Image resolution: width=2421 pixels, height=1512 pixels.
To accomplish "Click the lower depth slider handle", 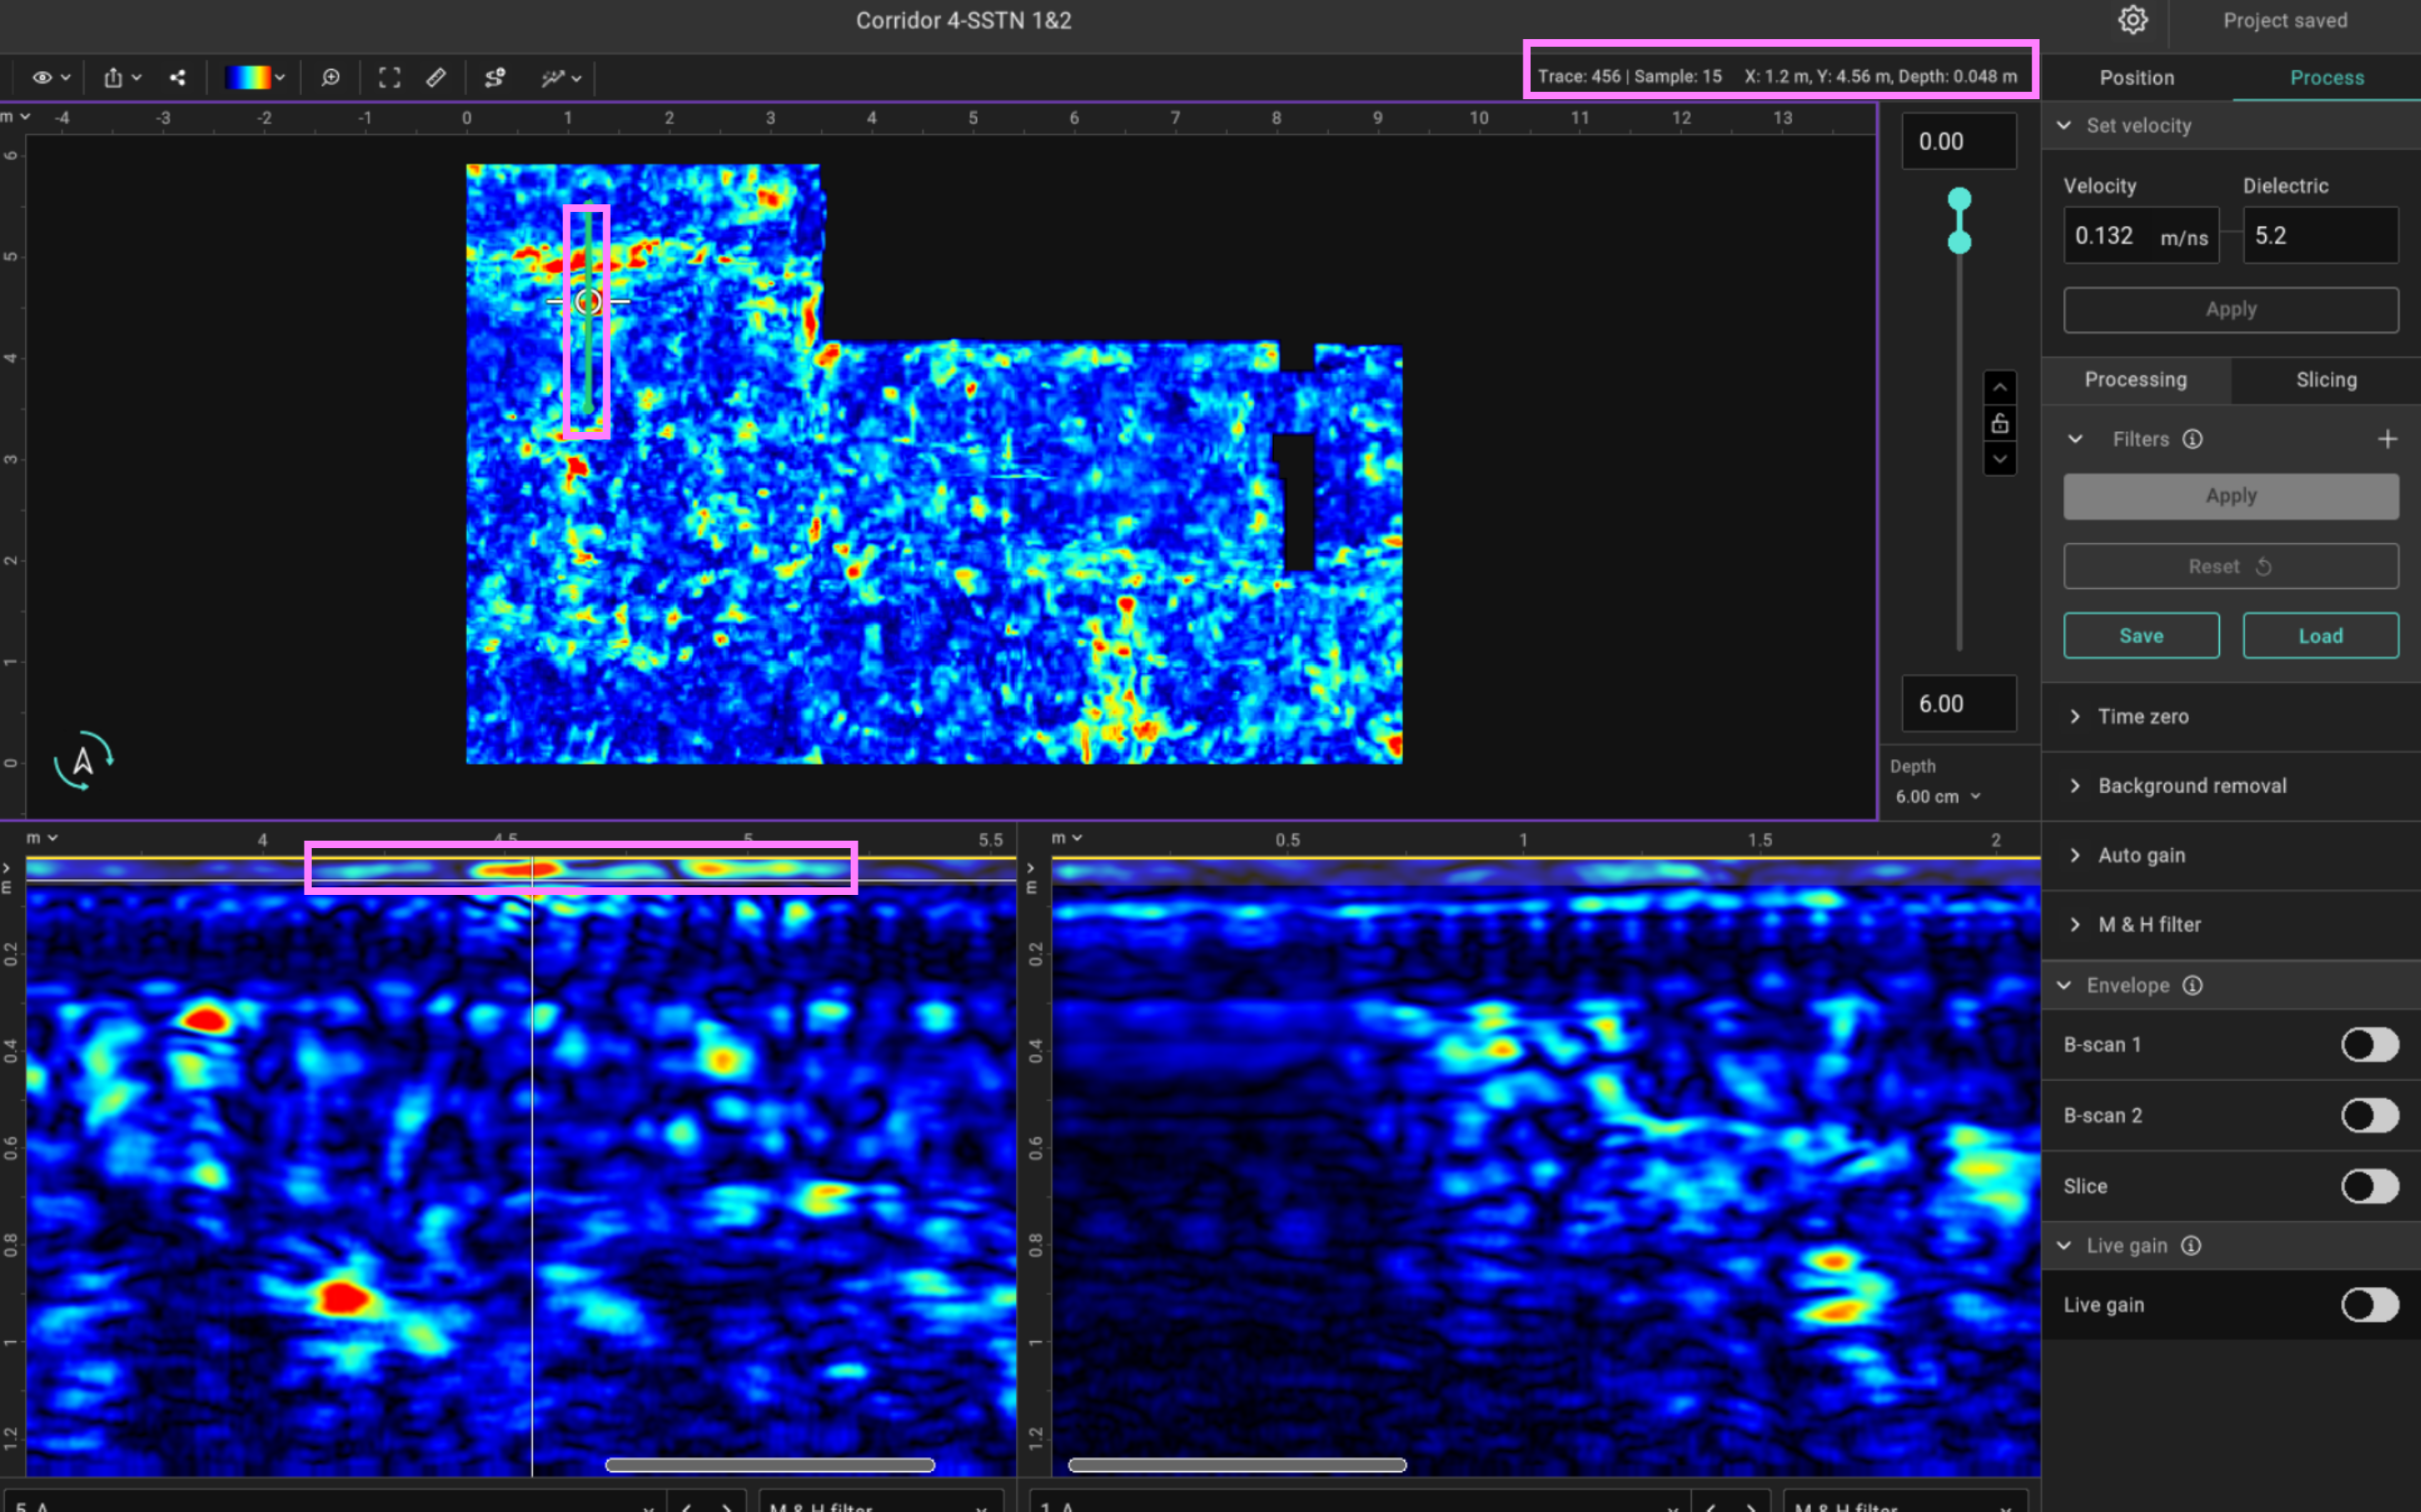I will [x=1959, y=242].
